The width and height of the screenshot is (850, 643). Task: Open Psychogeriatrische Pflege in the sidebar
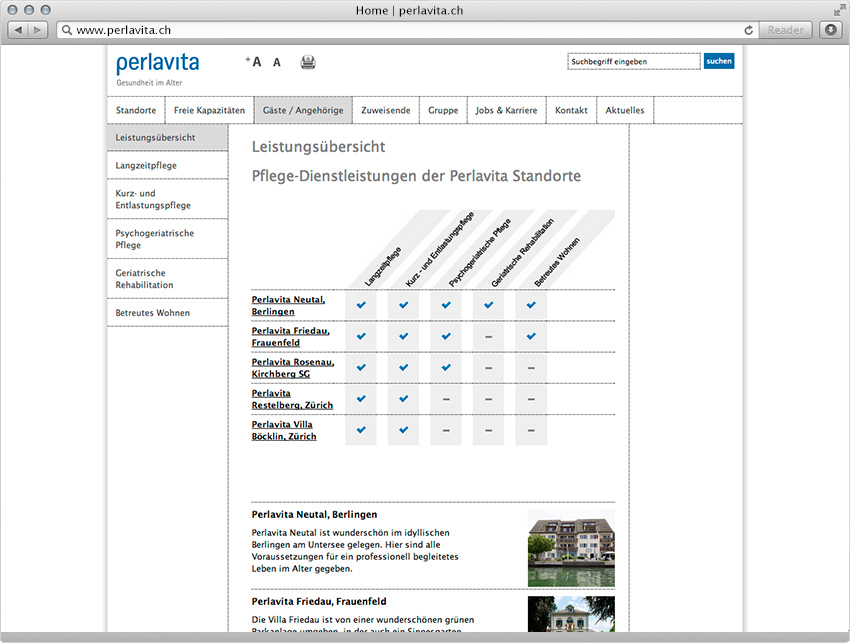pos(168,239)
